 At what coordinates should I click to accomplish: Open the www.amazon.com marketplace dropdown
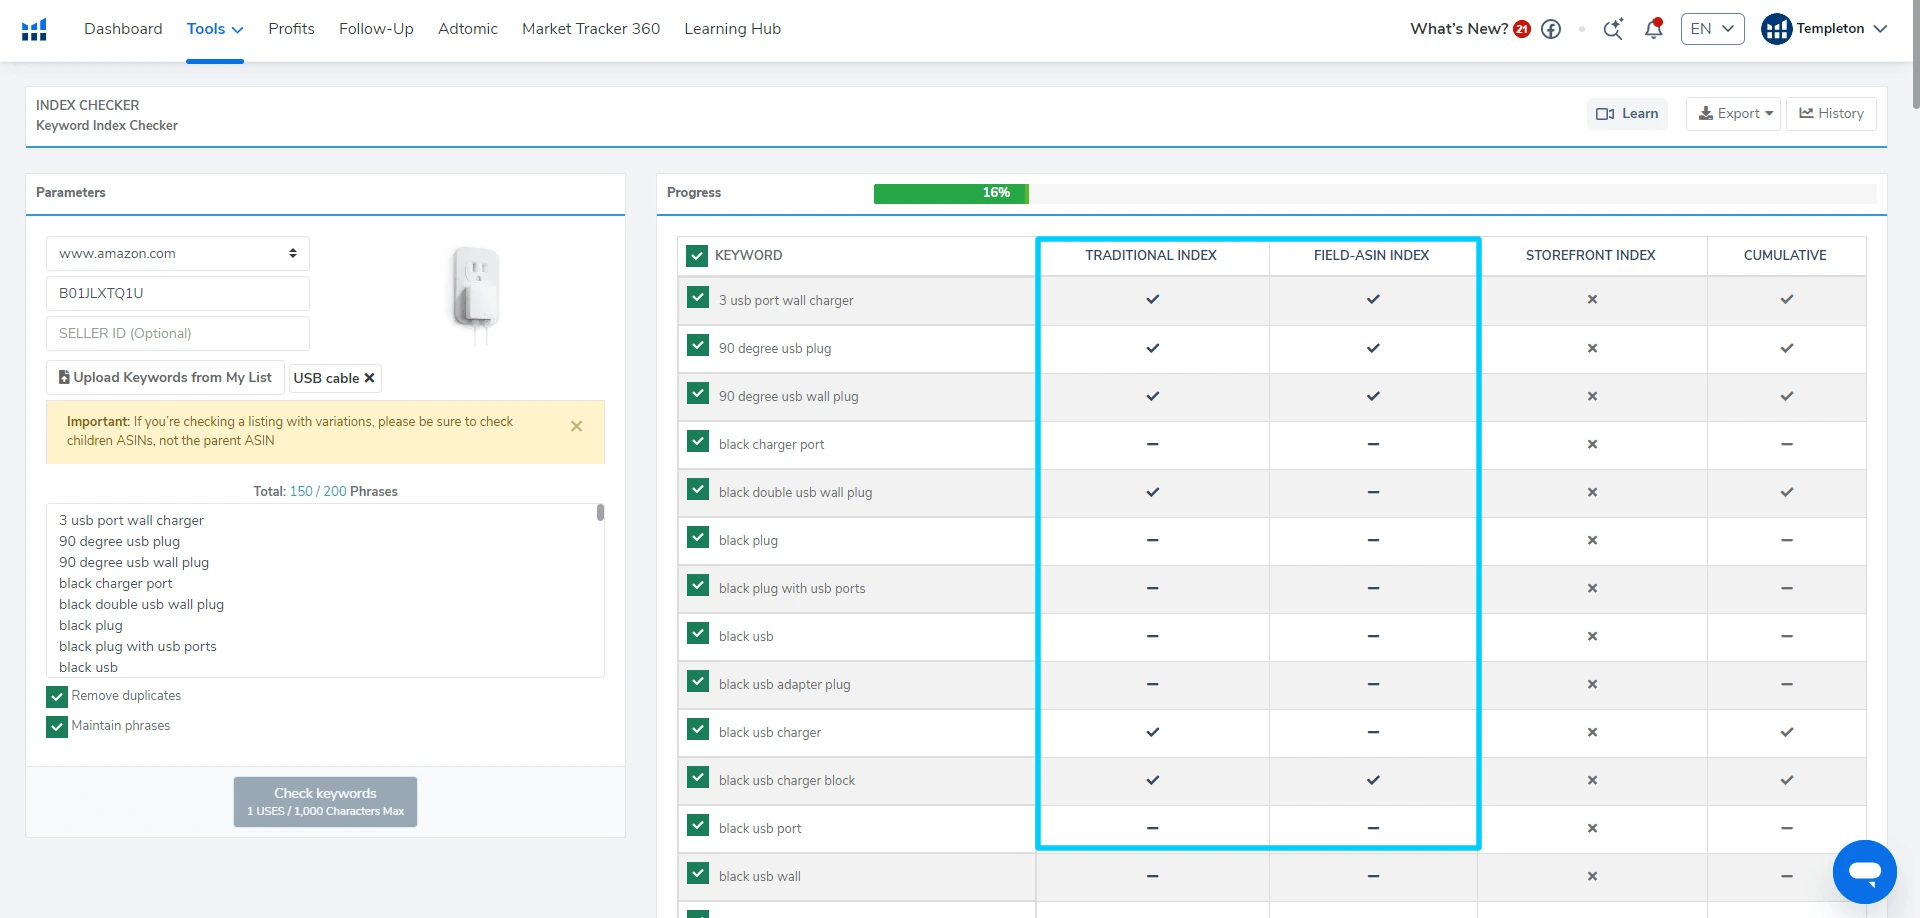tap(178, 254)
